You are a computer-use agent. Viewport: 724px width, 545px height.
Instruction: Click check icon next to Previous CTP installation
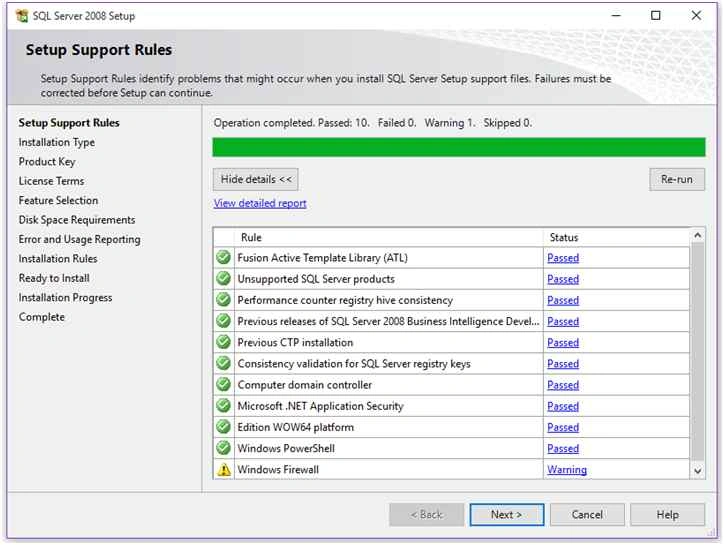click(x=223, y=342)
